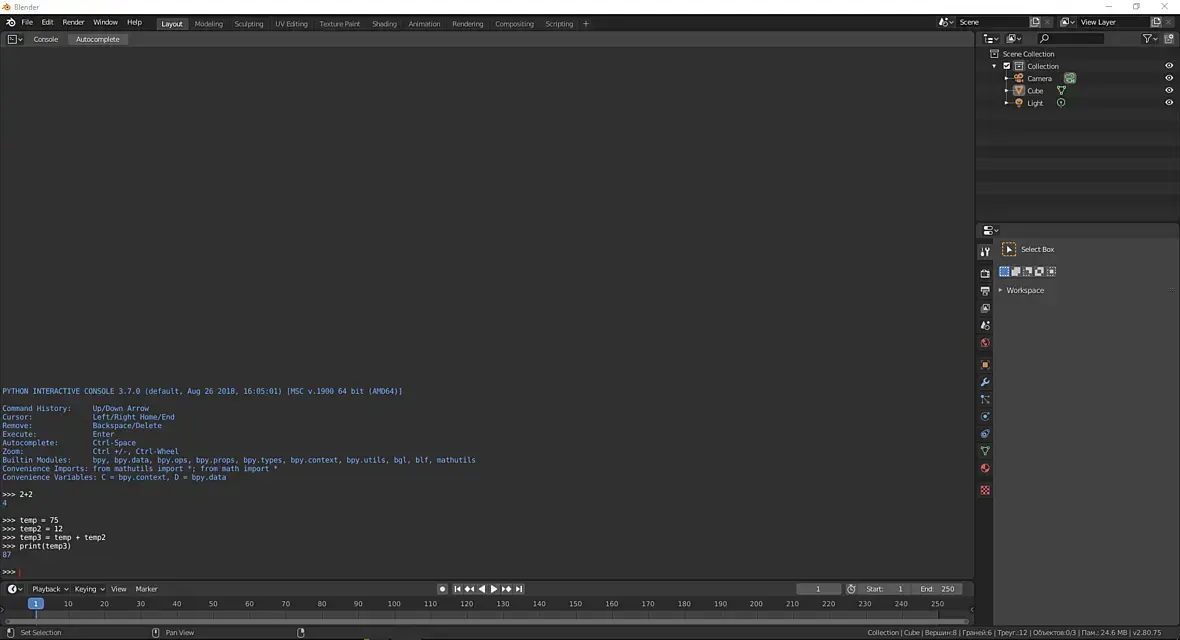Expand the Cube tree item
The image size is (1180, 640).
1007,90
